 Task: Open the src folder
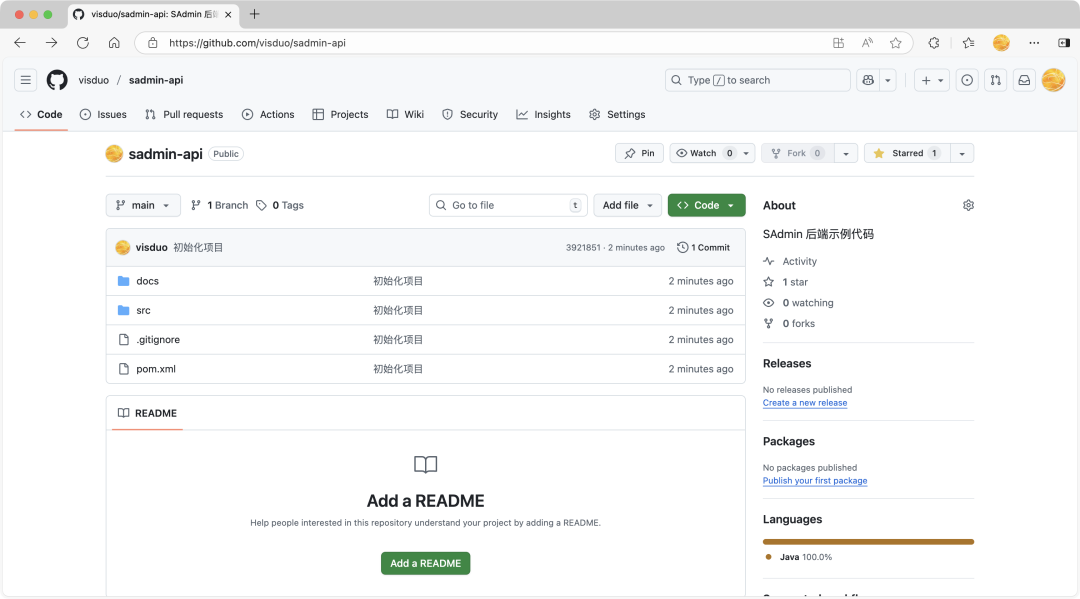click(143, 311)
